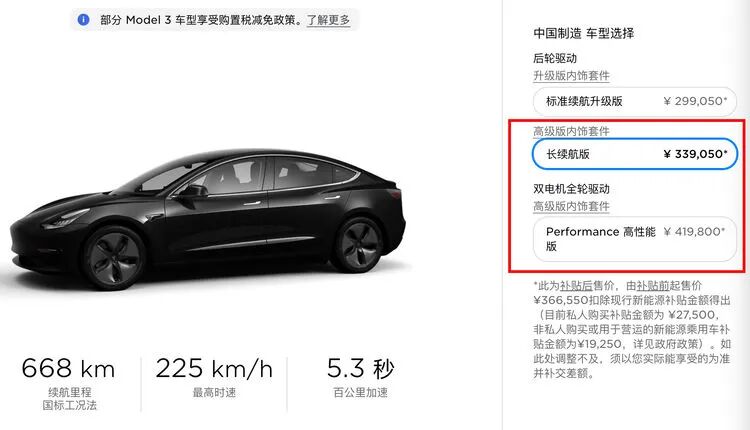Click the black Model 3 car image
Image resolution: width=750 pixels, height=430 pixels.
(x=207, y=218)
